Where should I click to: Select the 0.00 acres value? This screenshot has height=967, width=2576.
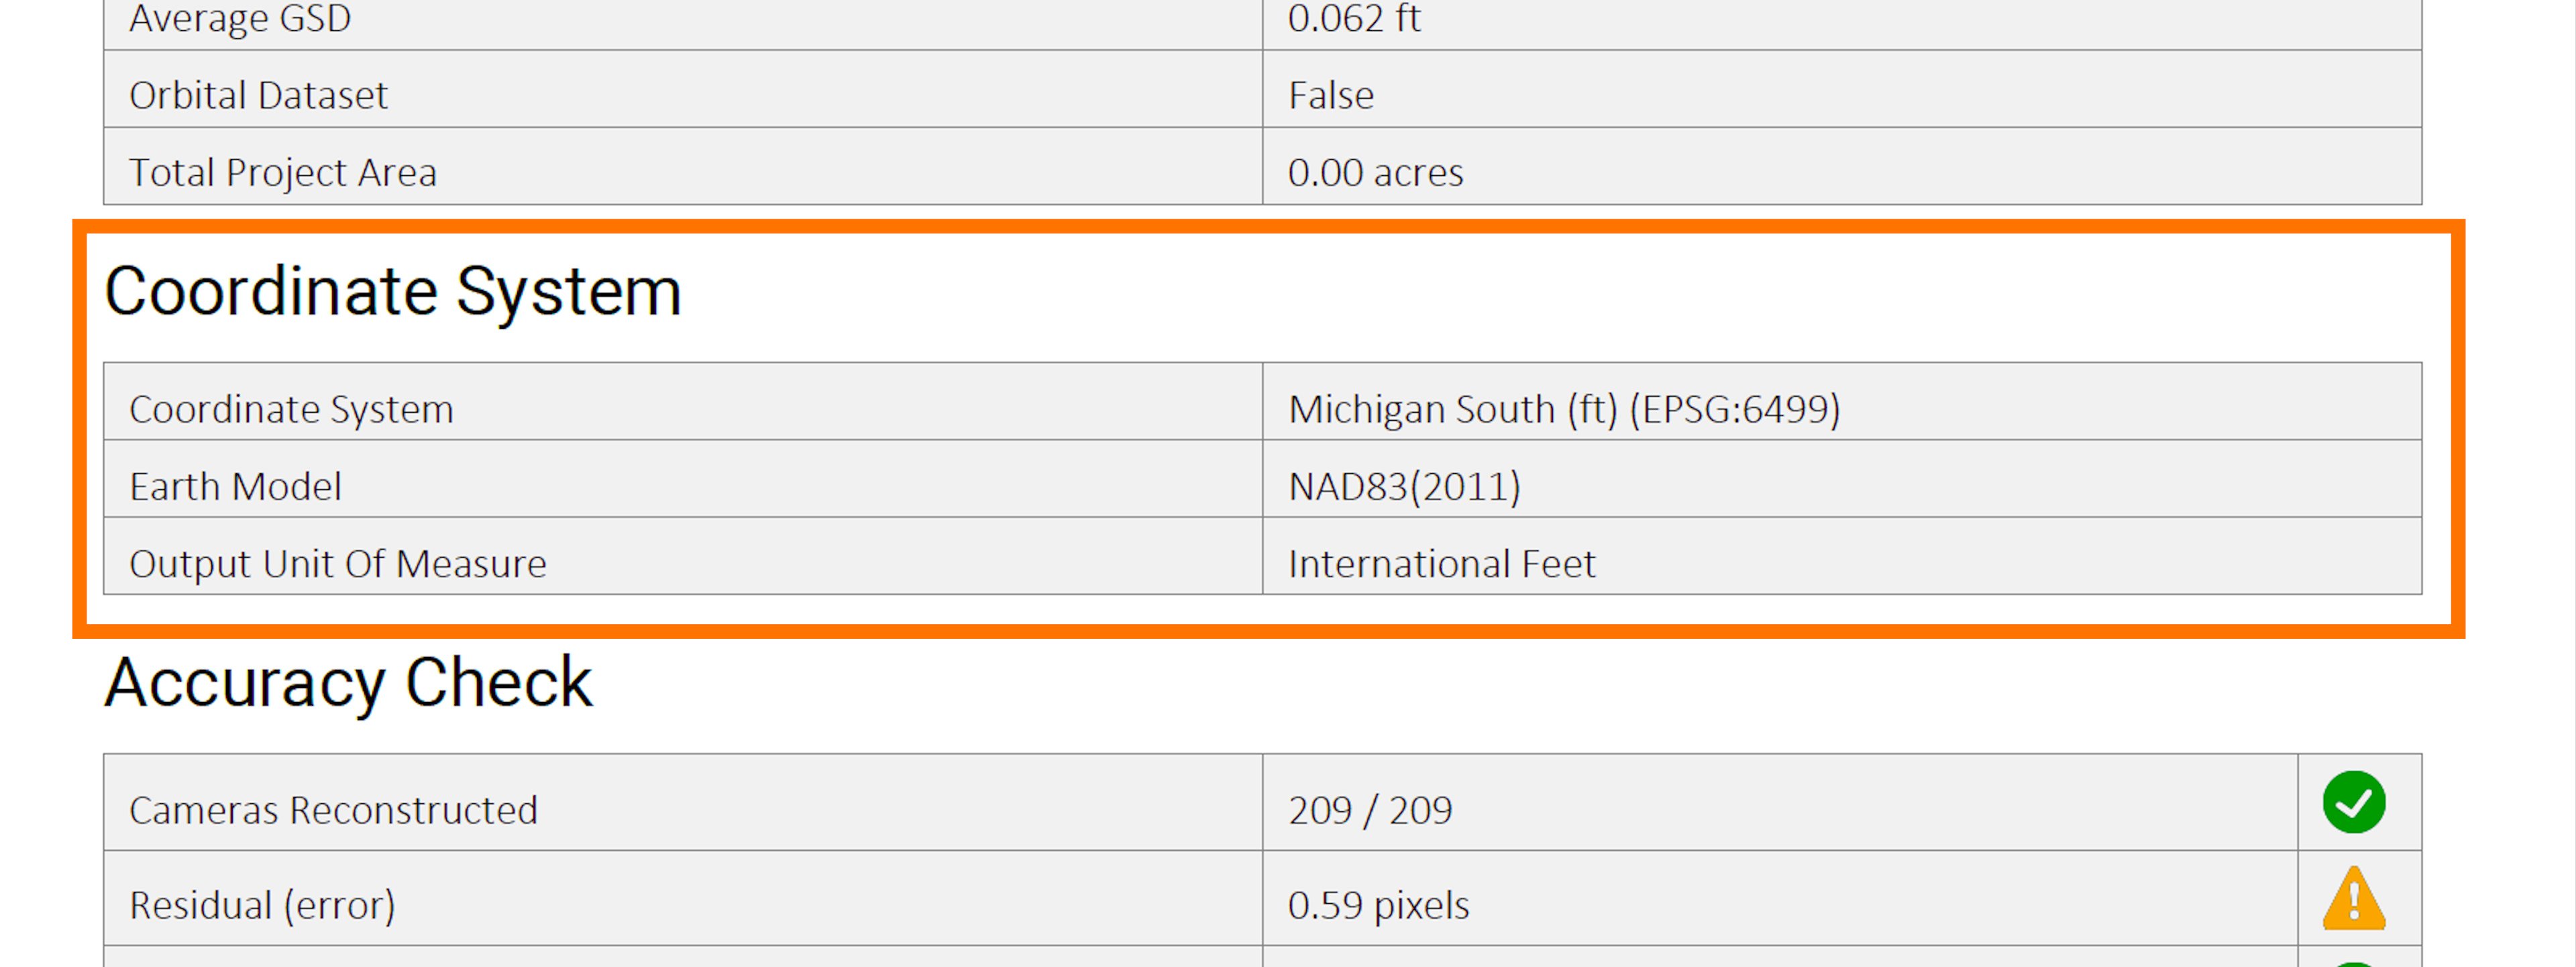tap(1375, 172)
